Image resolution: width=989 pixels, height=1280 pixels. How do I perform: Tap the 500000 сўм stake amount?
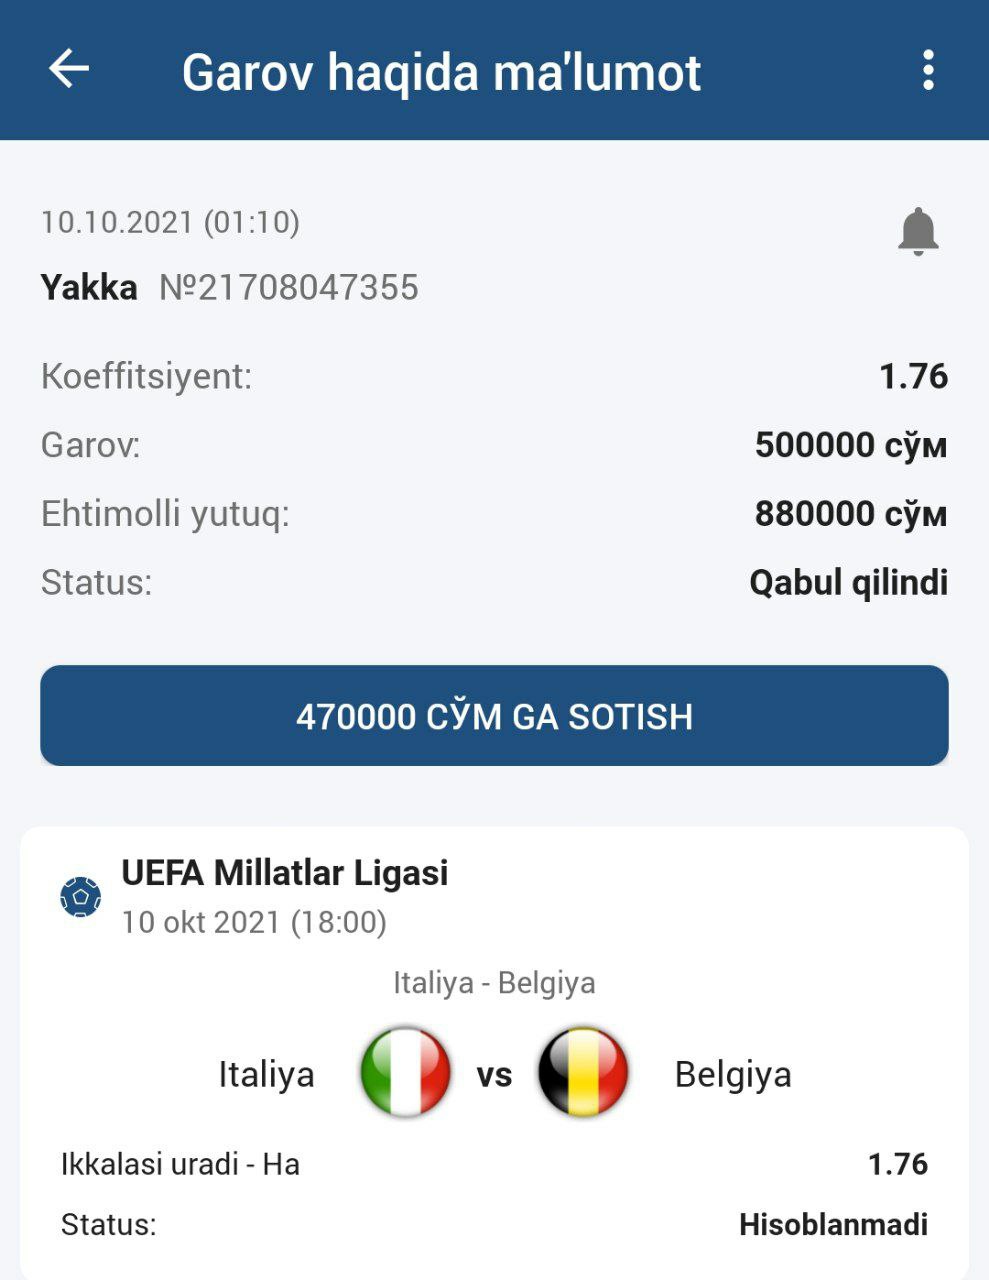click(x=850, y=445)
